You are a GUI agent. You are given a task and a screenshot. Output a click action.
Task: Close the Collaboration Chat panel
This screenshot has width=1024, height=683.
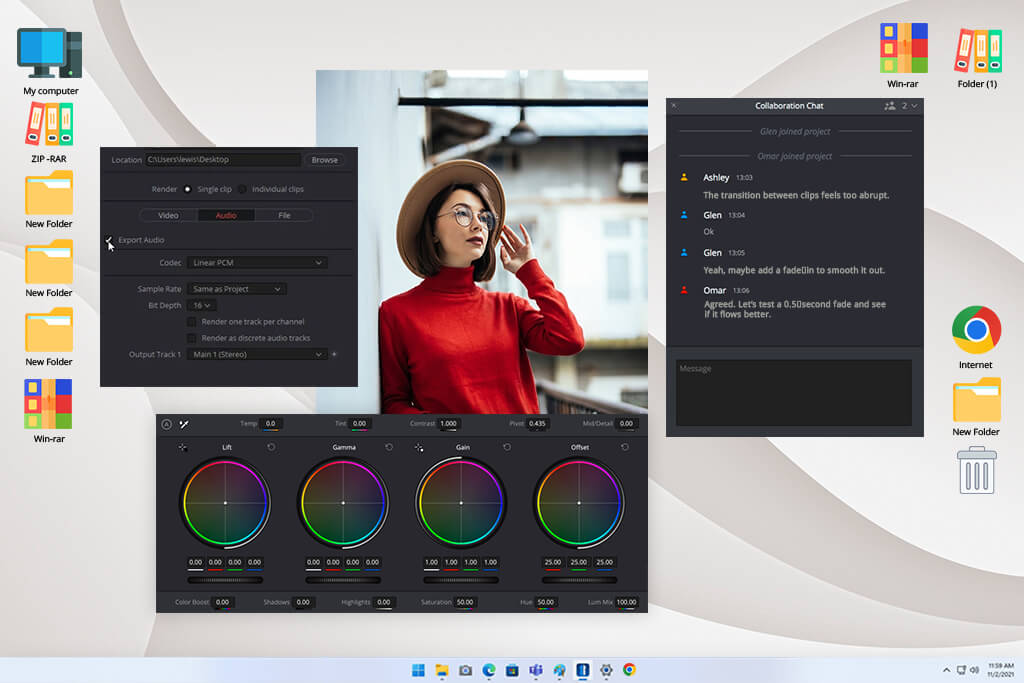point(674,106)
